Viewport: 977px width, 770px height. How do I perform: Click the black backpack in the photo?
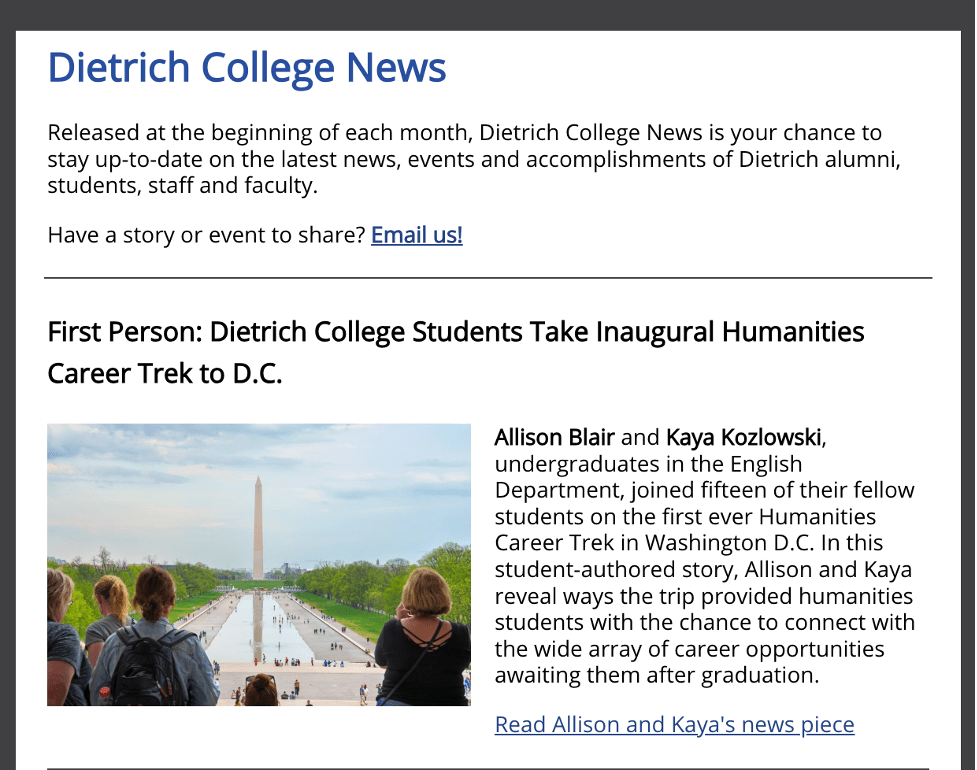pos(148,667)
